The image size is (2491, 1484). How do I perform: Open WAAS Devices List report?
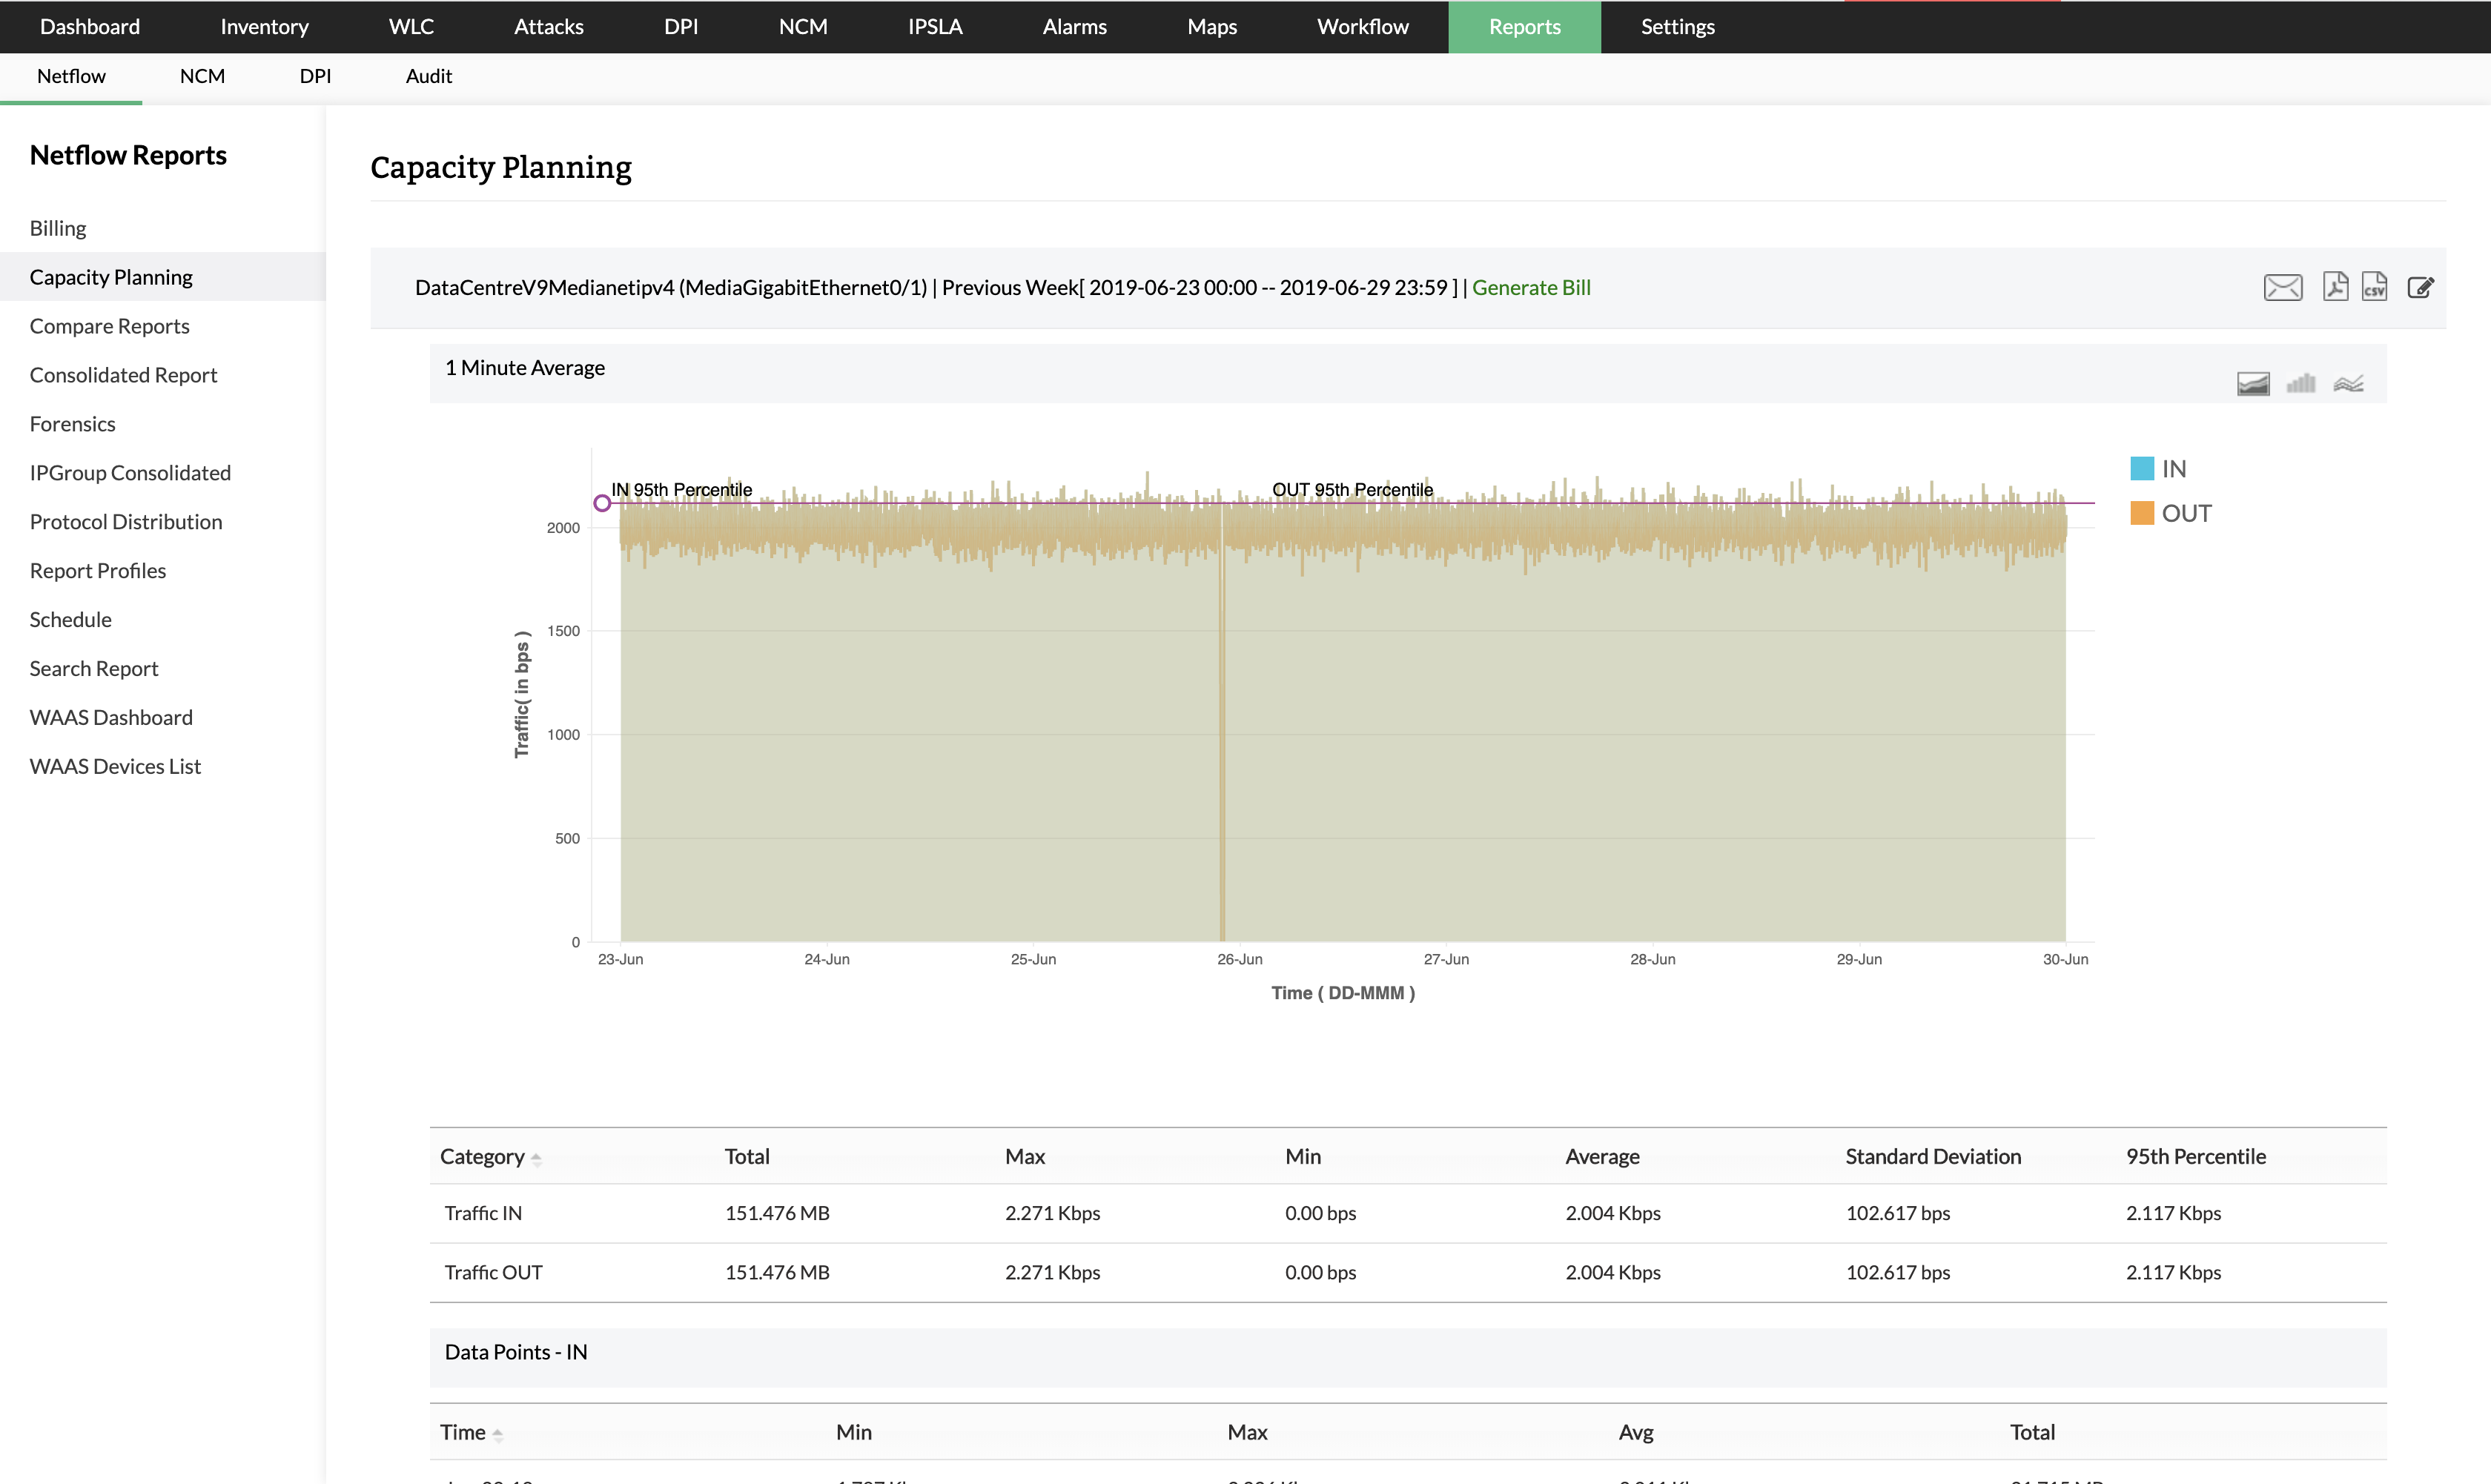click(x=115, y=766)
